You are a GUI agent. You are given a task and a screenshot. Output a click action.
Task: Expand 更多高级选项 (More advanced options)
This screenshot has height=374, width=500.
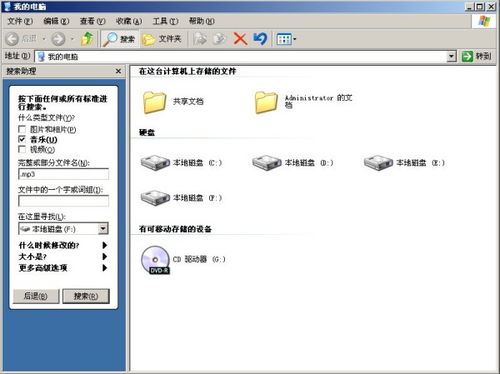63,268
